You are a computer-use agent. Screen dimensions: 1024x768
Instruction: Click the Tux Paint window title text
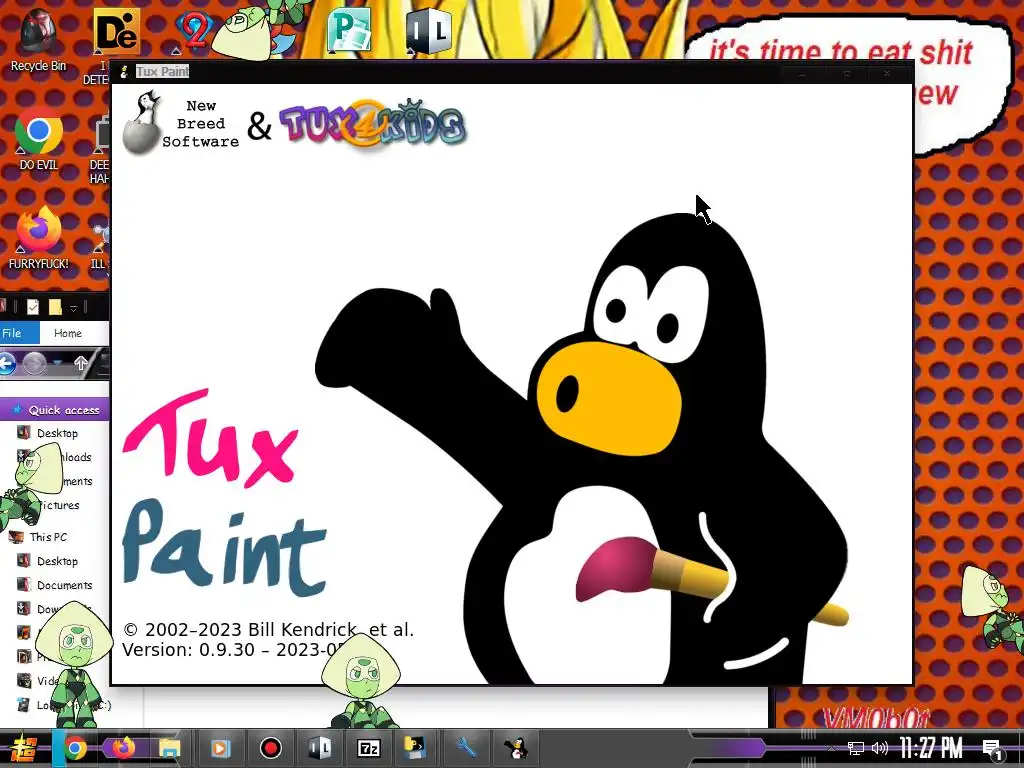click(162, 71)
